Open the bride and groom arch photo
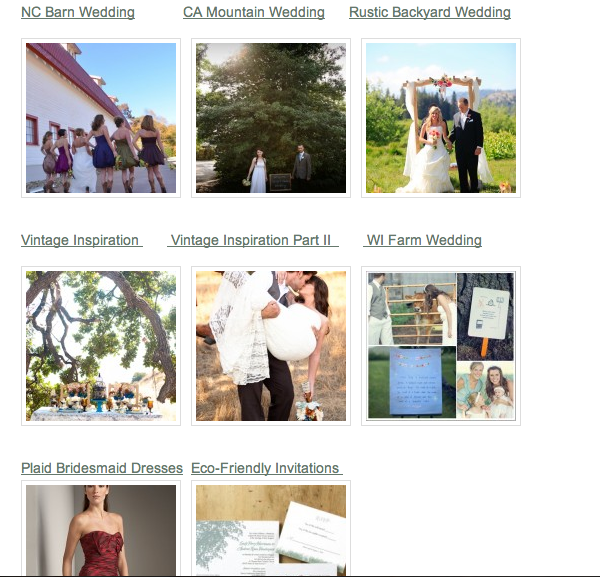 coord(441,118)
